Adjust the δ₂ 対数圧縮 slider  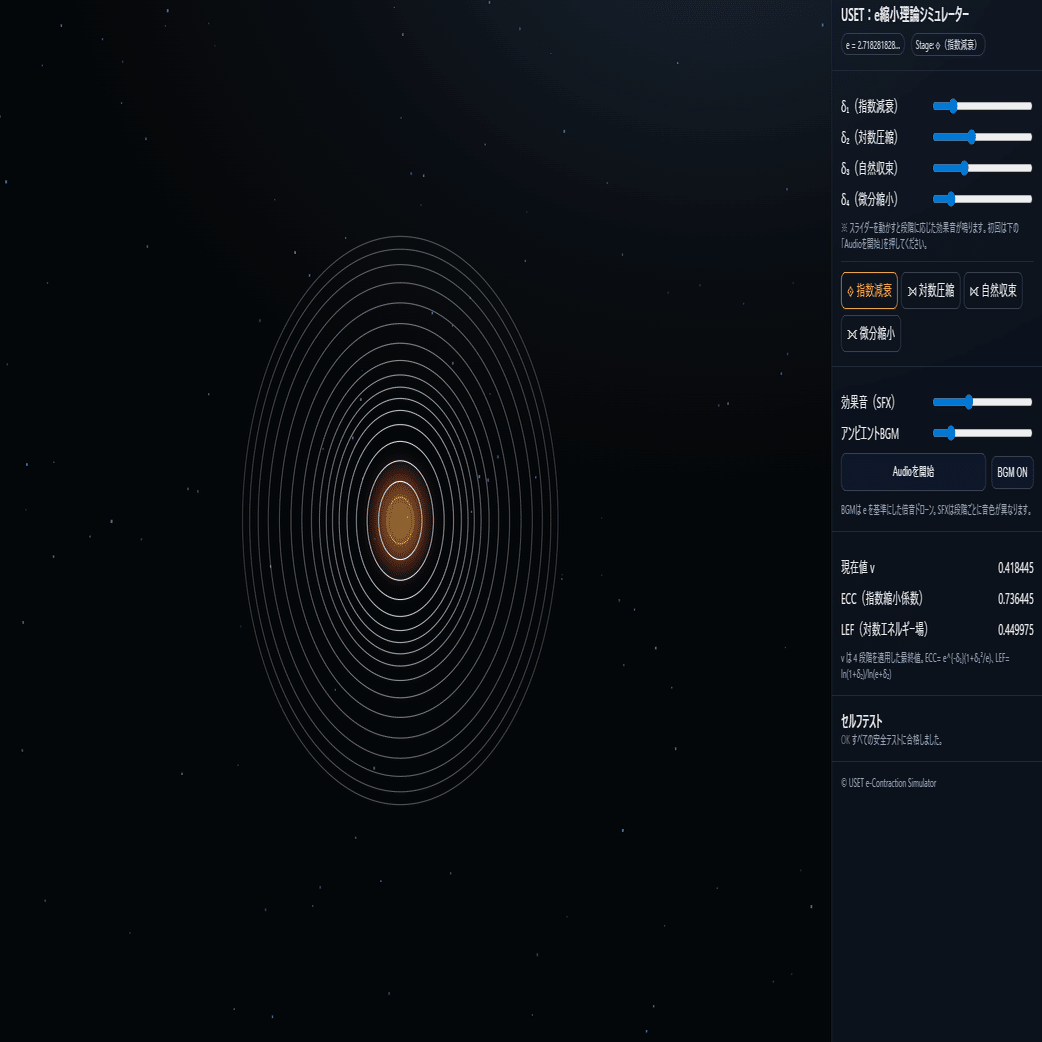pos(982,137)
